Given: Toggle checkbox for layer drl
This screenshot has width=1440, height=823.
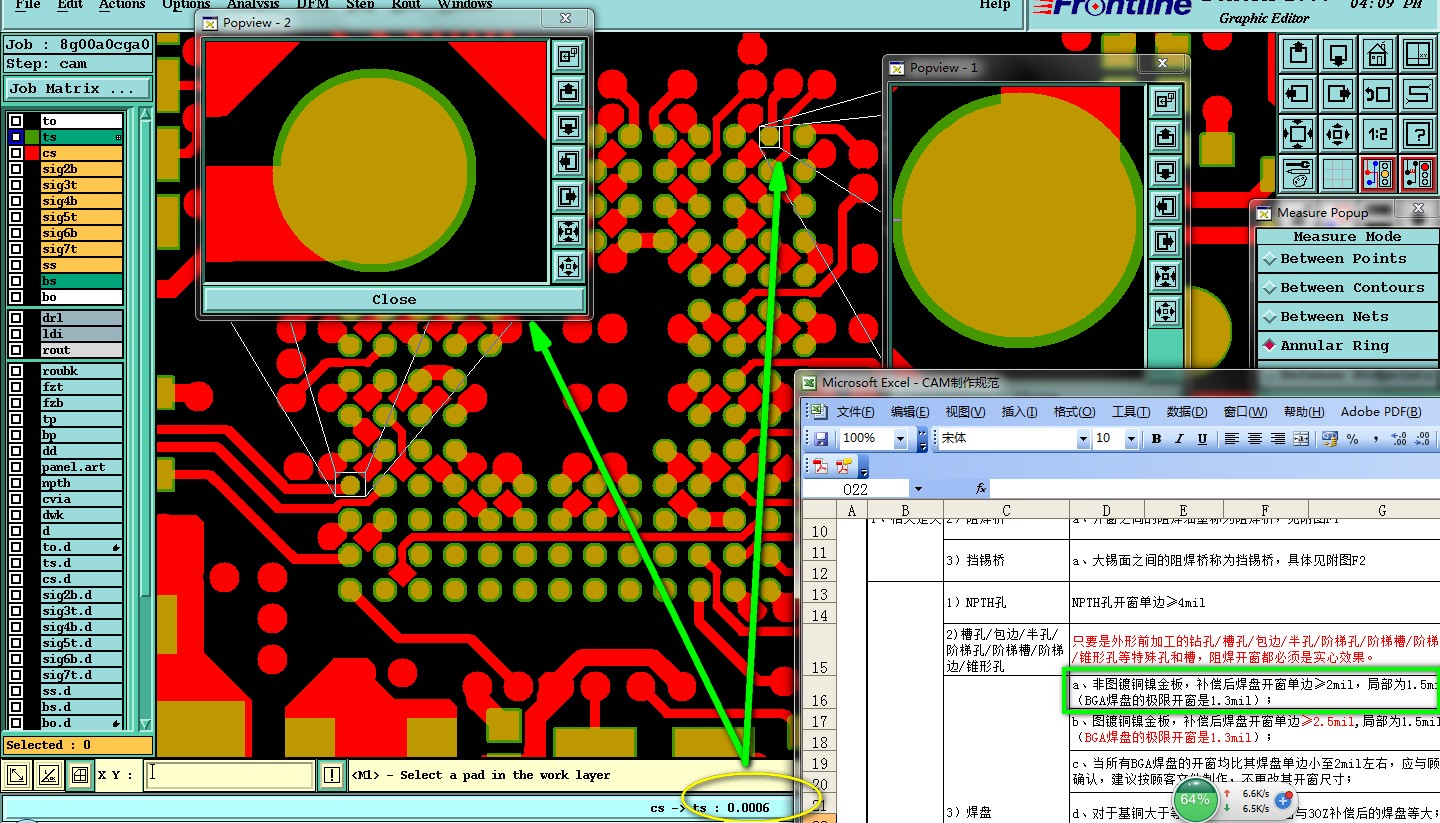Looking at the screenshot, I should click(16, 318).
